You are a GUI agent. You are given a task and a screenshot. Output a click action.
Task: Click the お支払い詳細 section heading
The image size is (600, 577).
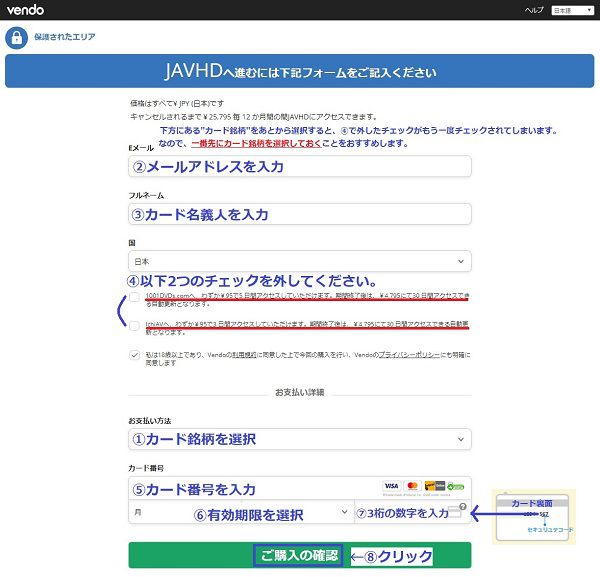(300, 392)
